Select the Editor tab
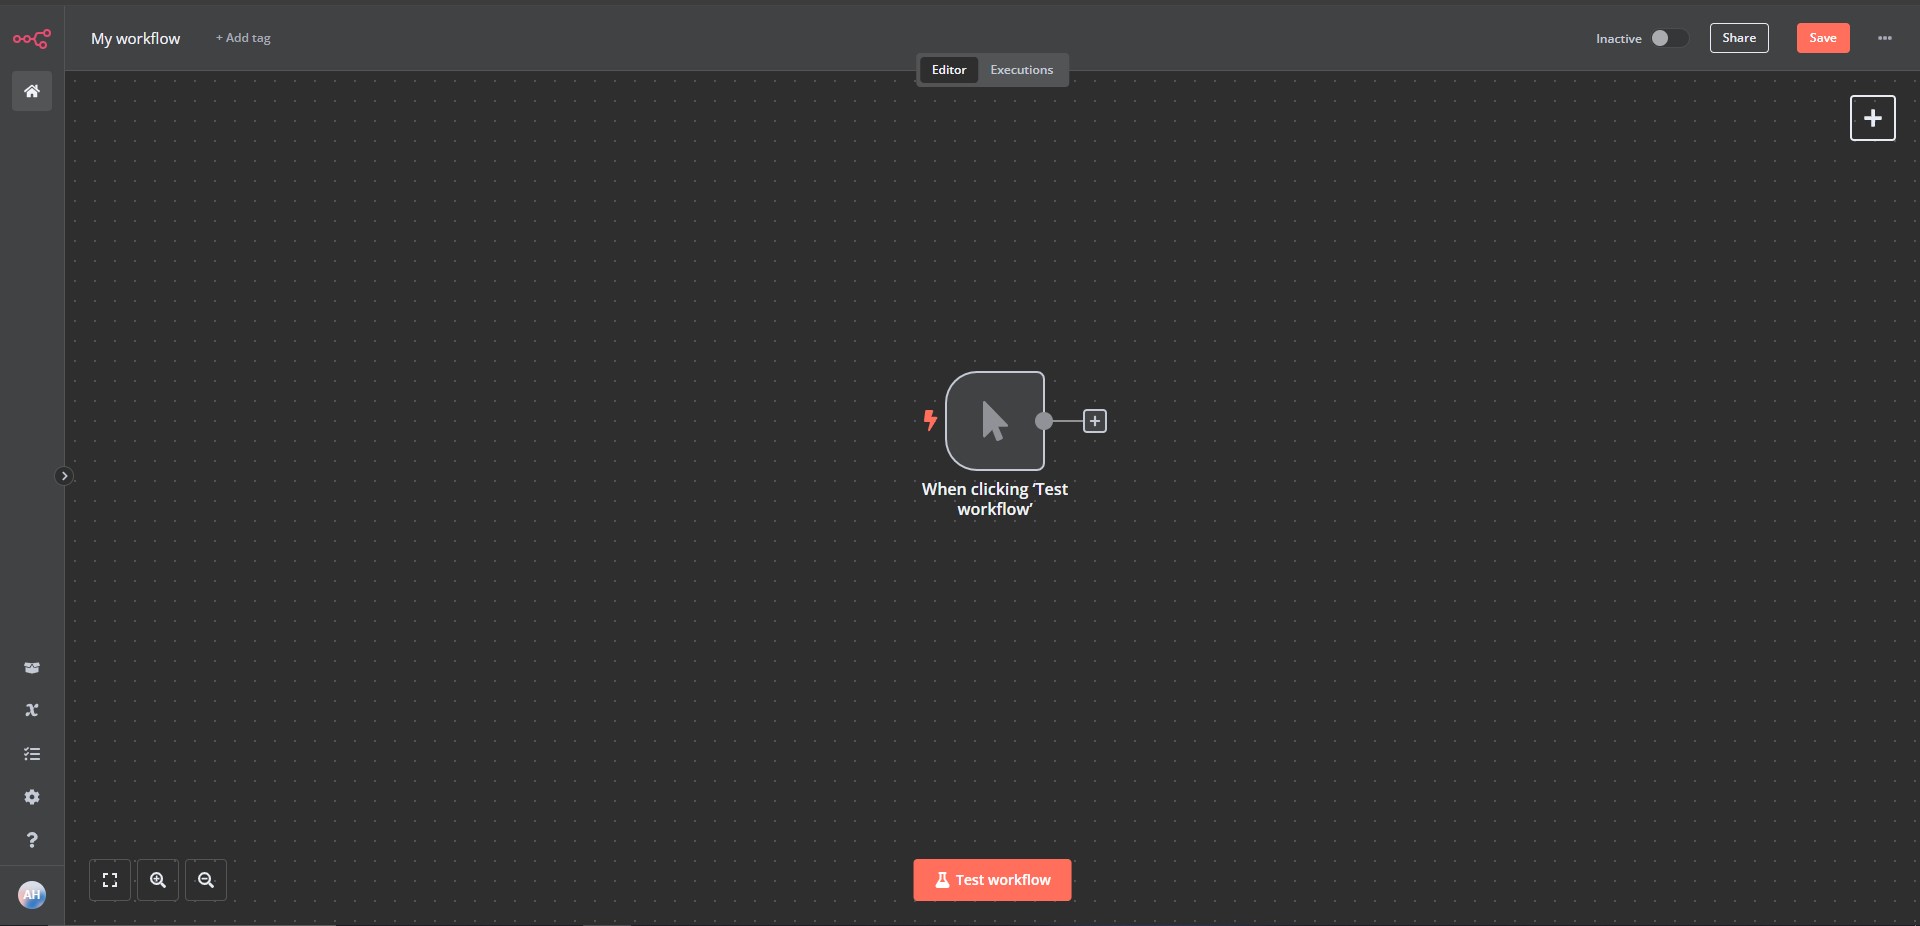Image resolution: width=1920 pixels, height=926 pixels. pyautogui.click(x=948, y=70)
